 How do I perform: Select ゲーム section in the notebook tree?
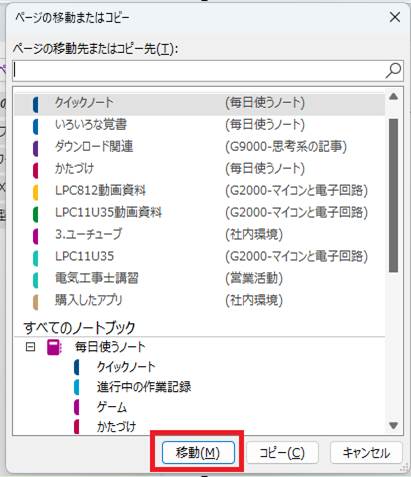(112, 407)
